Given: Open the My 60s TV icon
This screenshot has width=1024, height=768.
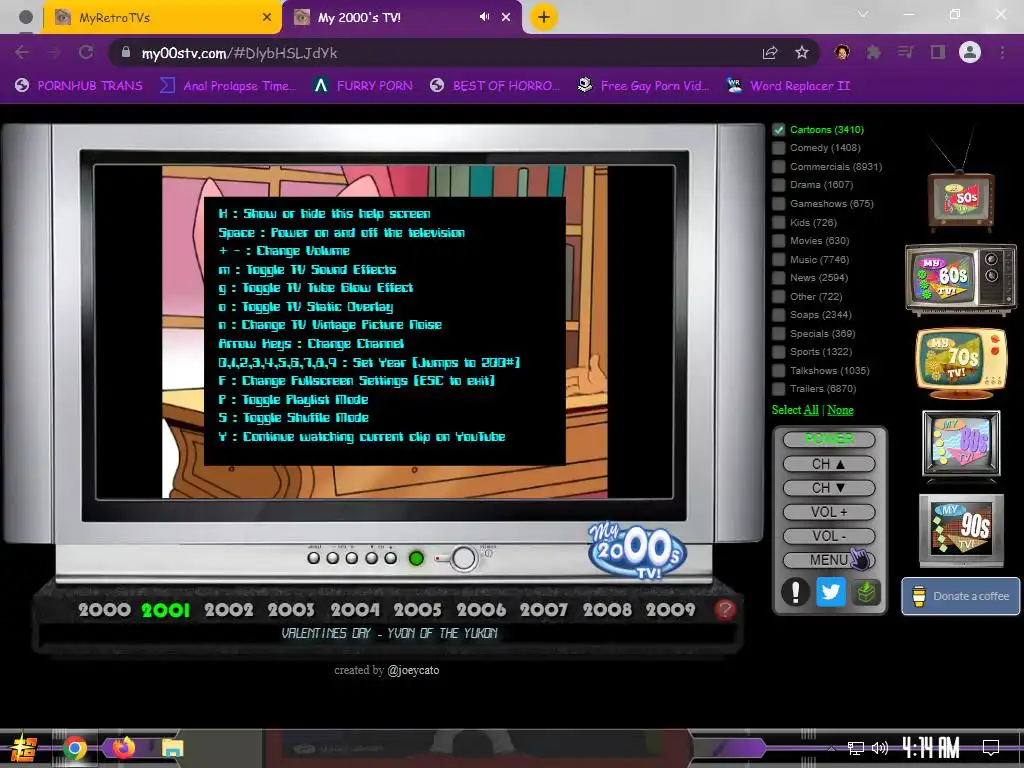Looking at the screenshot, I should click(961, 279).
